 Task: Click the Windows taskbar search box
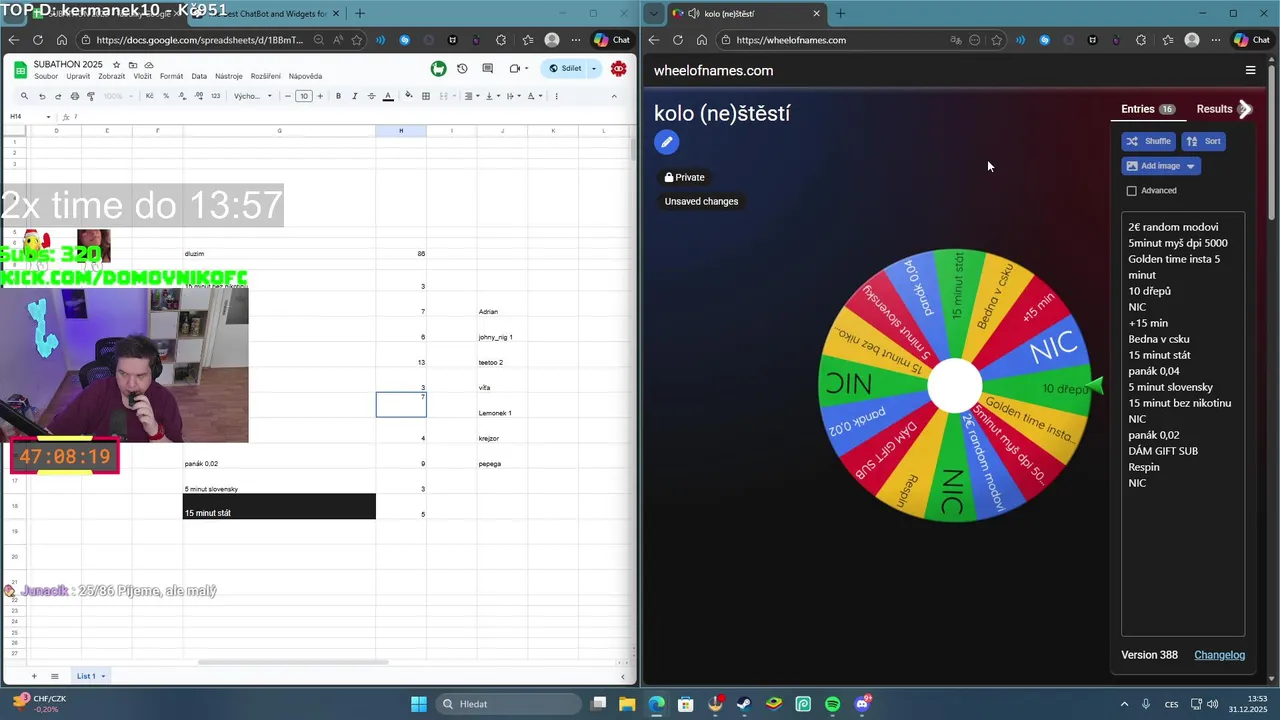tap(509, 704)
